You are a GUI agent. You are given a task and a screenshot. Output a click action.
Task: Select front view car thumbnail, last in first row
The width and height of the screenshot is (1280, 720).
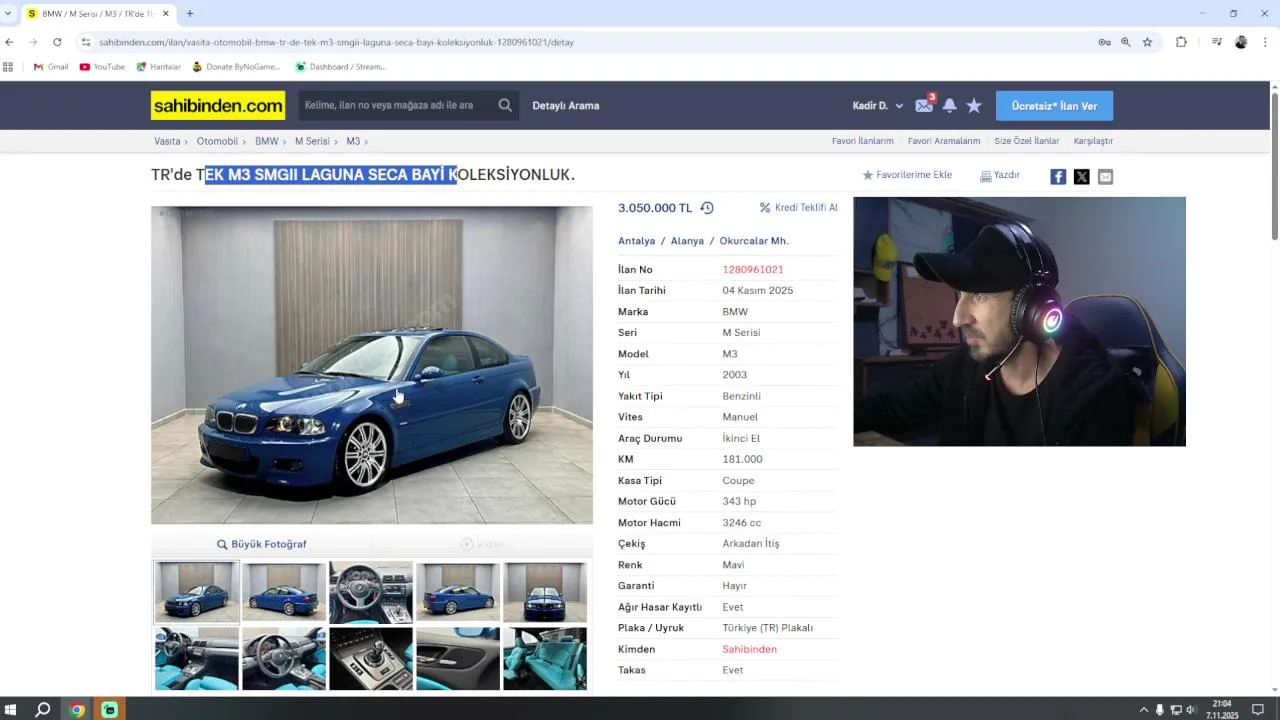(545, 592)
